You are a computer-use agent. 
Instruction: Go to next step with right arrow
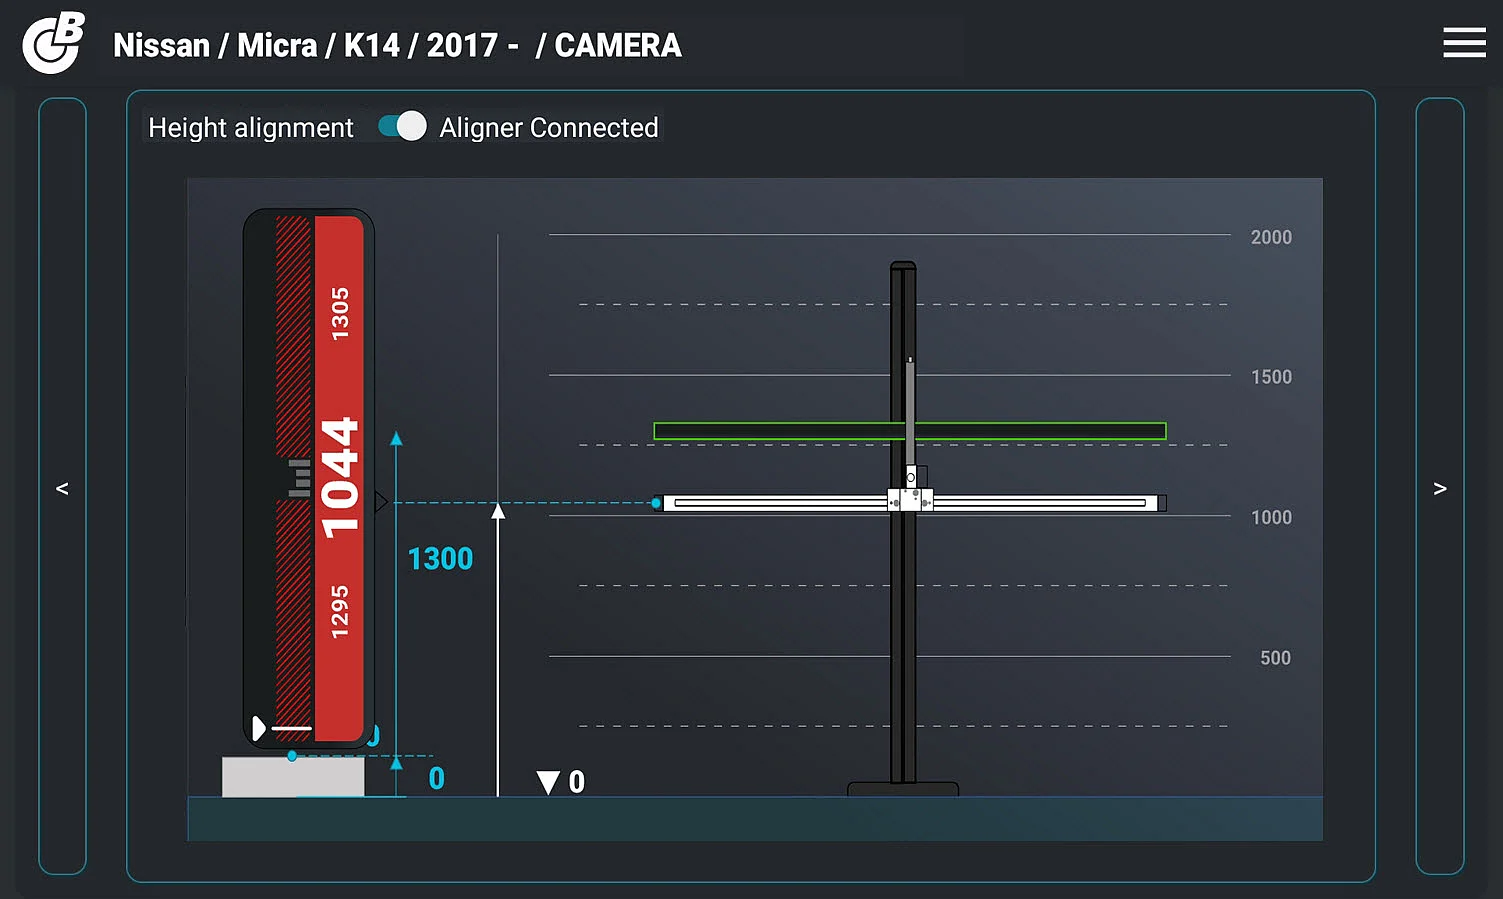[x=1439, y=487]
